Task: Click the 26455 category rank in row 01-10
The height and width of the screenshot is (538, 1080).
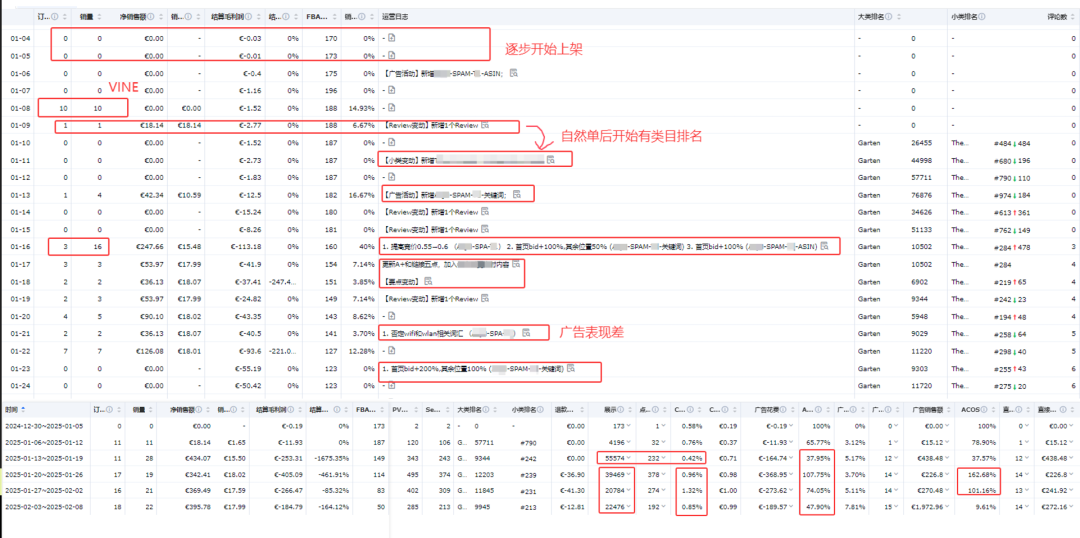Action: pyautogui.click(x=921, y=142)
